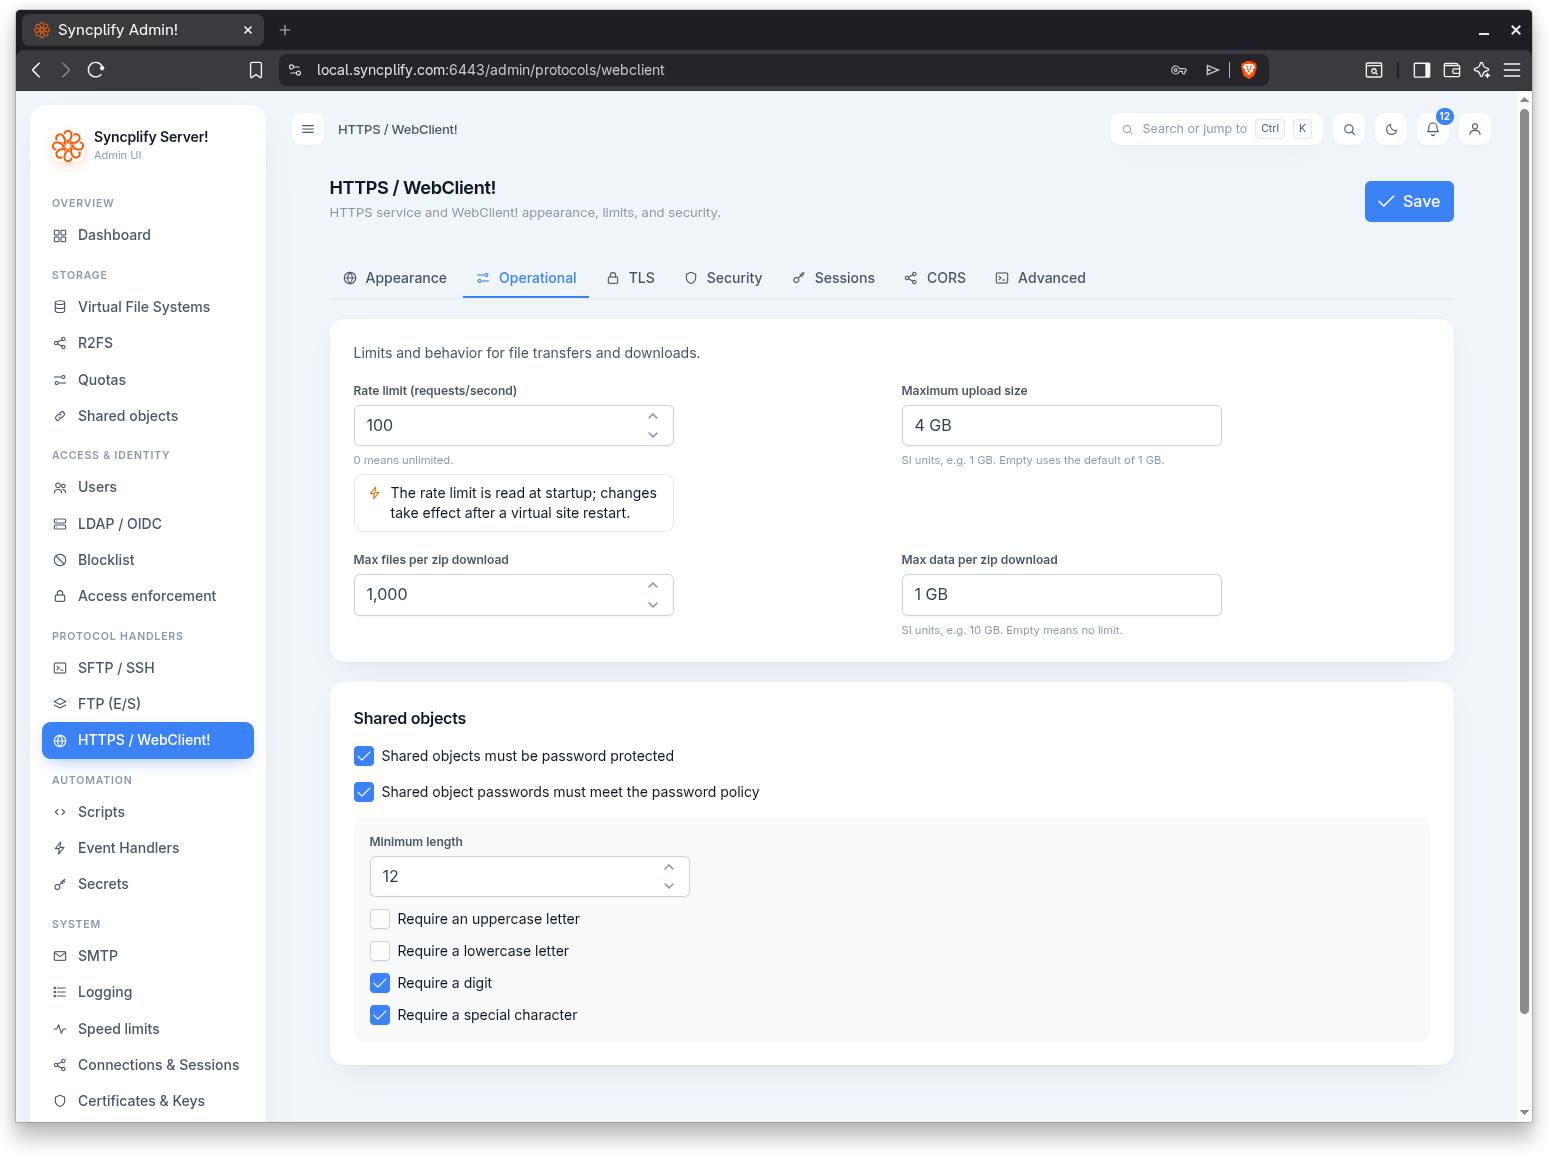Click the Brave shields lion icon
1548x1154 pixels.
1248,70
